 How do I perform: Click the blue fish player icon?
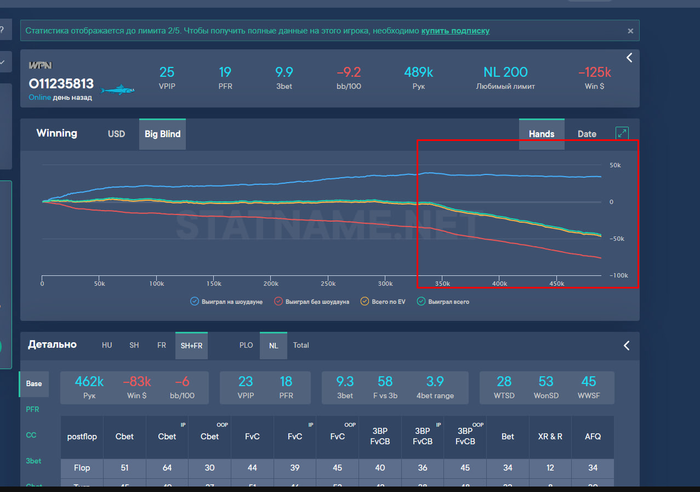(118, 90)
